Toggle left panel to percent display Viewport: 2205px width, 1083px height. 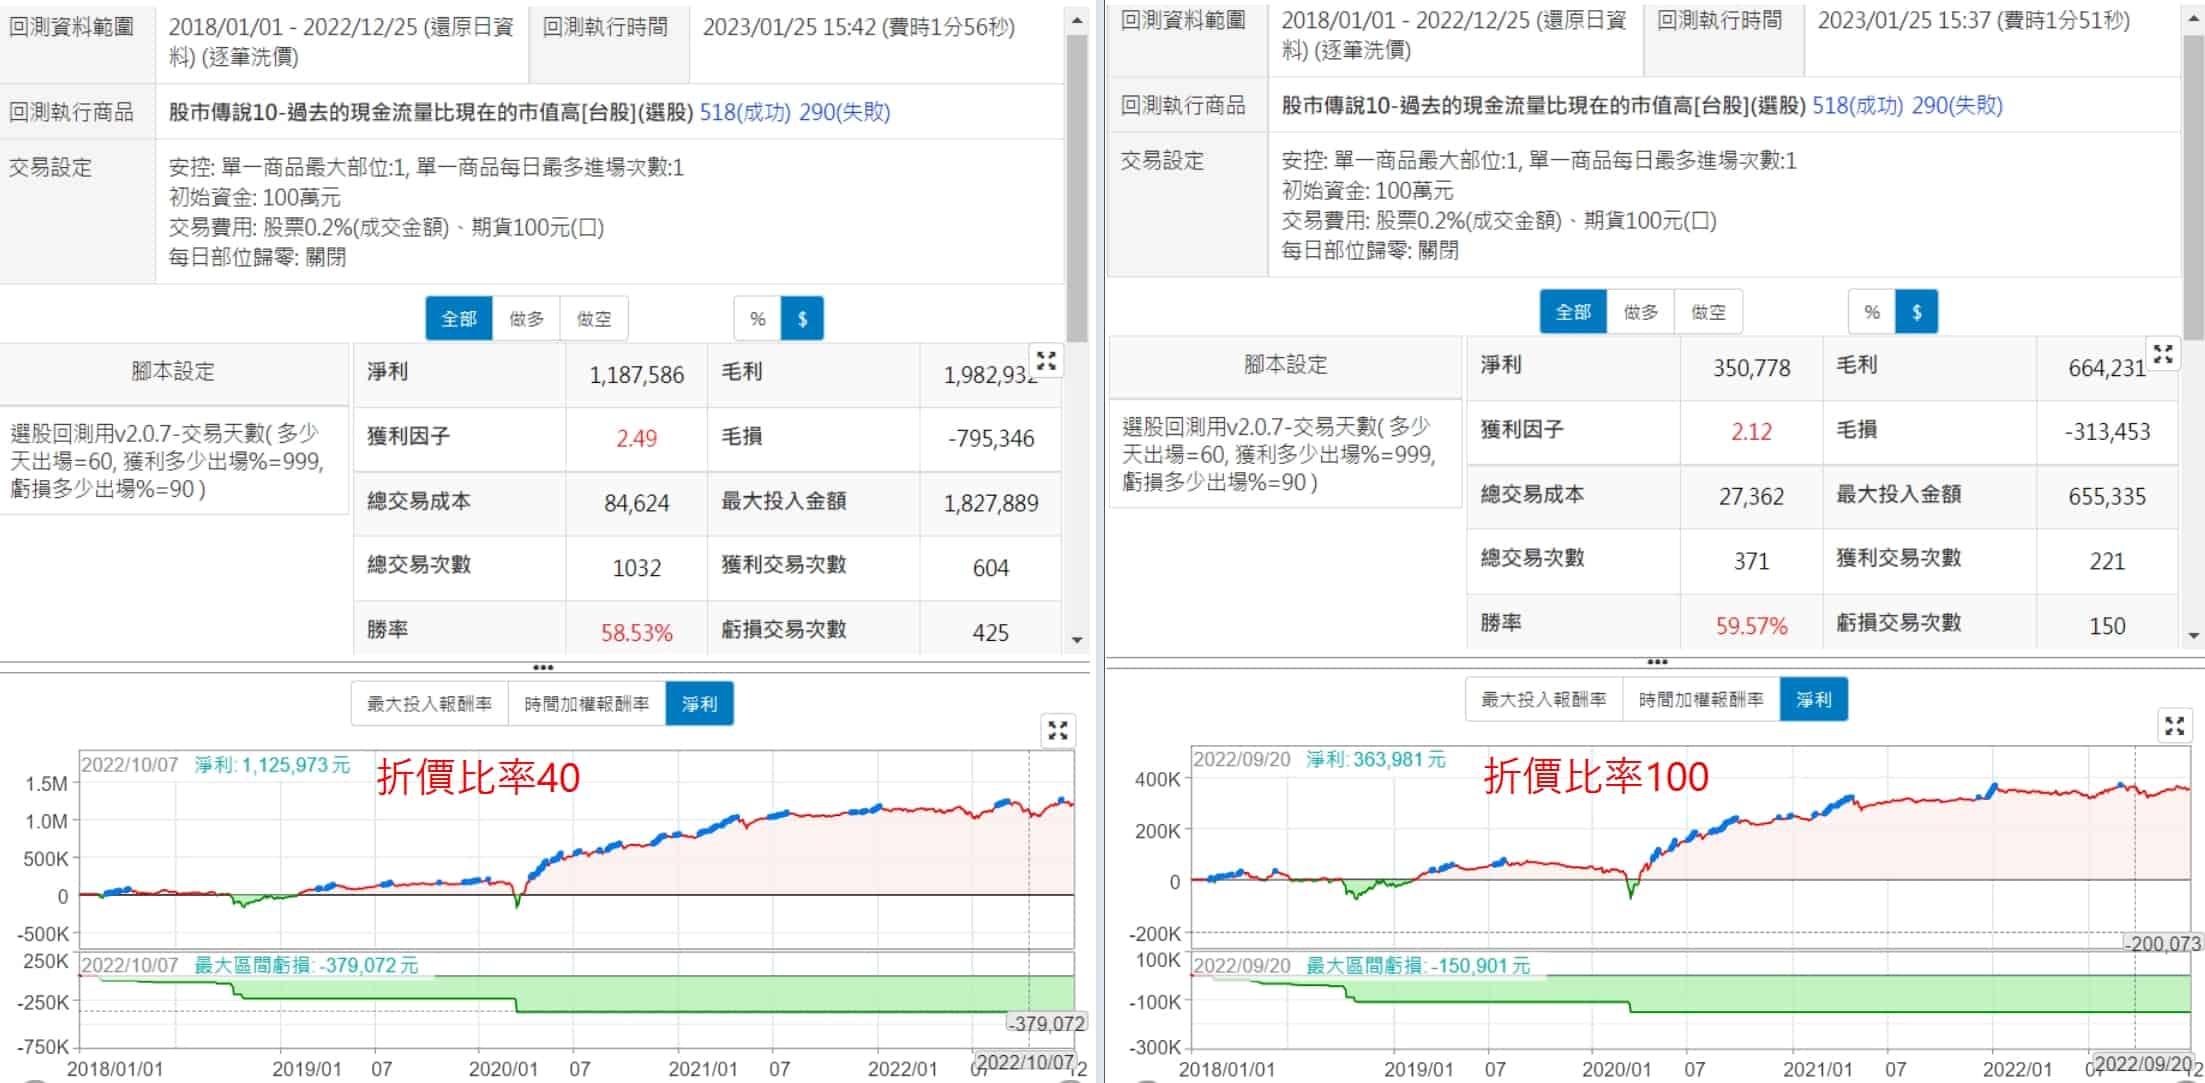pos(757,319)
